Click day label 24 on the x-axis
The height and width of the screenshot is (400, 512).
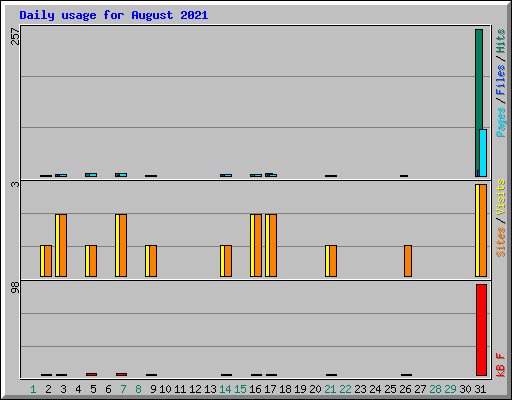pyautogui.click(x=375, y=389)
